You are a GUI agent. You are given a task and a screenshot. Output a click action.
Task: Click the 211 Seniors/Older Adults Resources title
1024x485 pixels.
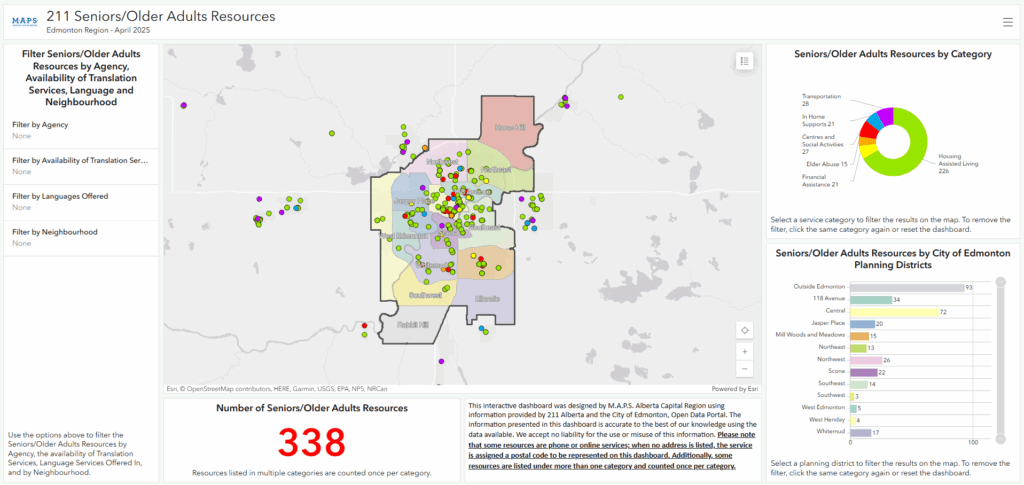pyautogui.click(x=161, y=16)
